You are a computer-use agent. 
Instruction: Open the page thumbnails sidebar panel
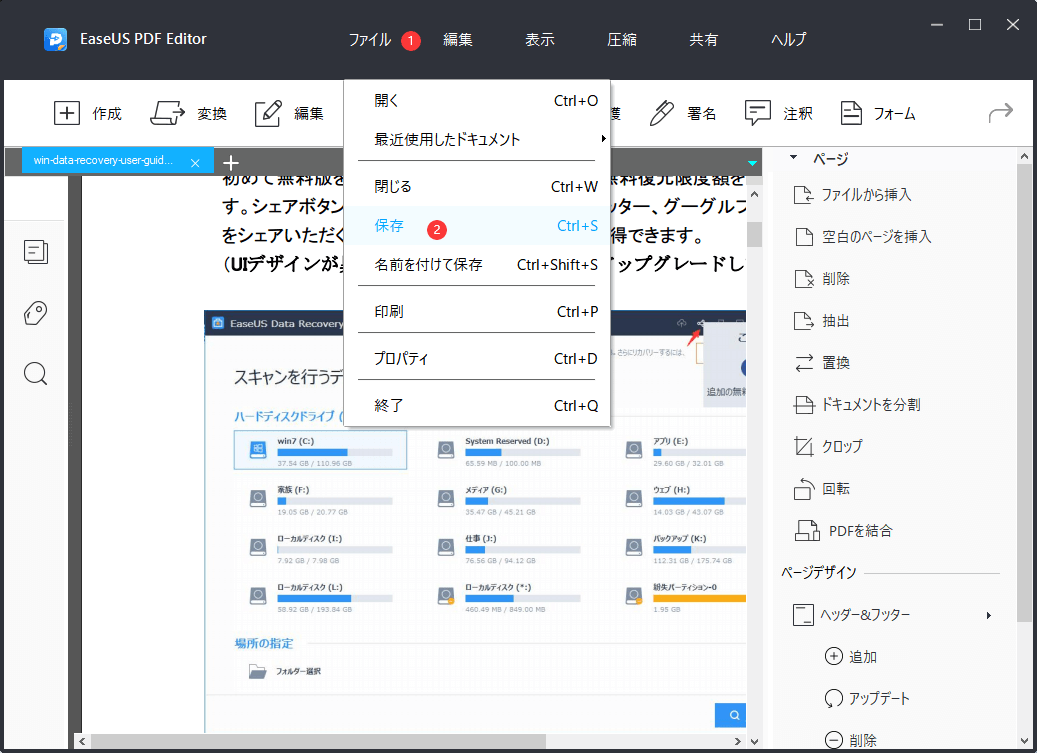click(x=36, y=253)
